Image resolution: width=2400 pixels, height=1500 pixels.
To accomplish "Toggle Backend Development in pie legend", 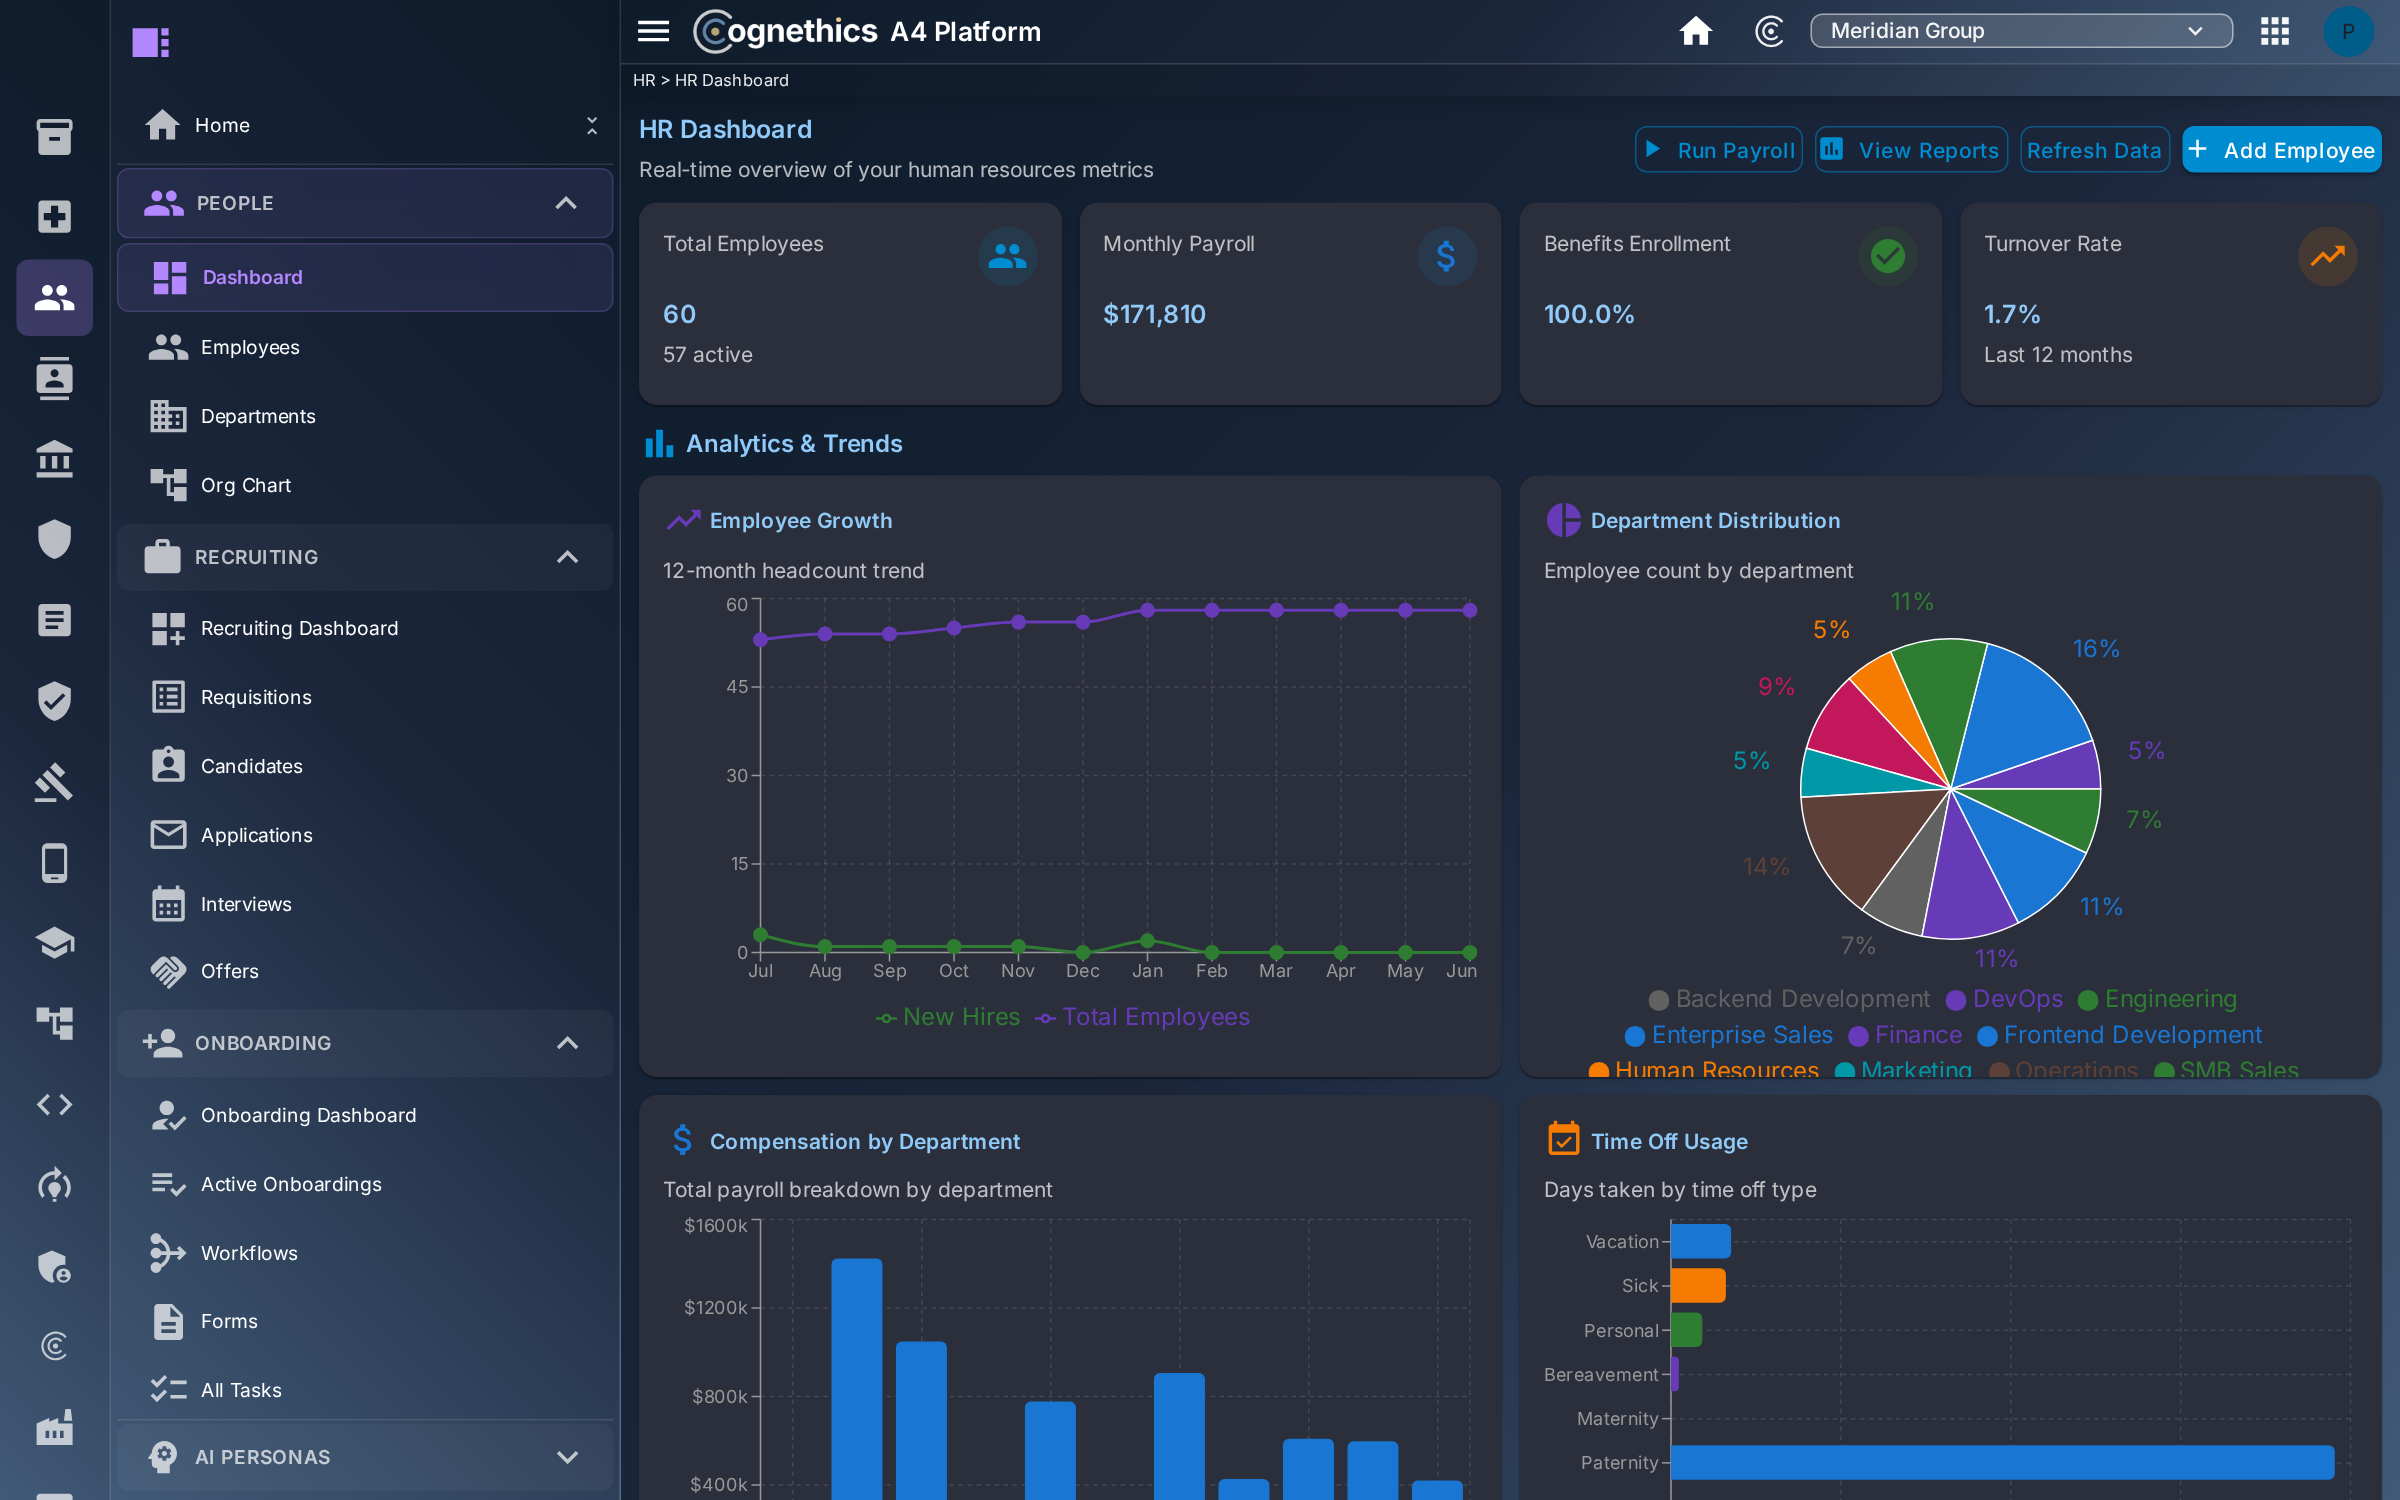I will [x=1789, y=999].
